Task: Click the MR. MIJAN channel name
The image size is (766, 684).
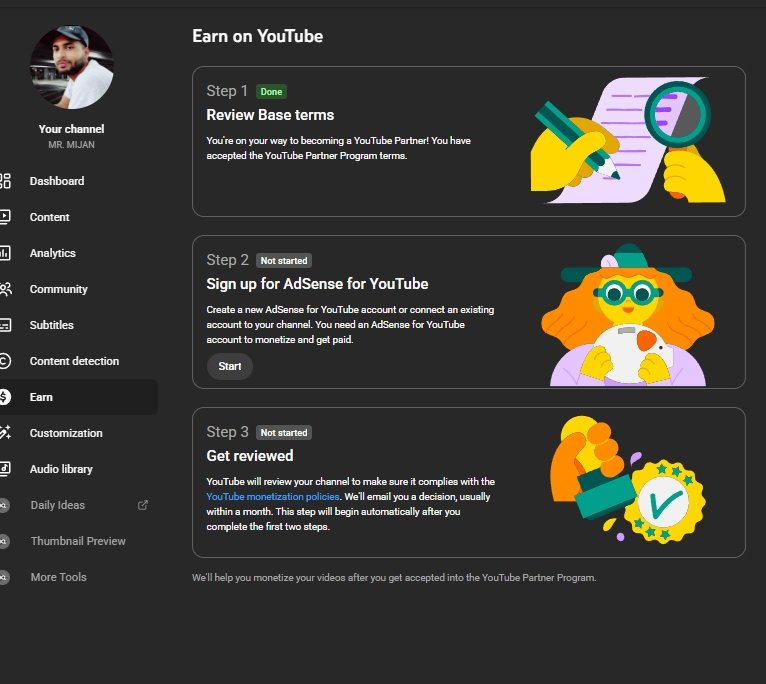Action: tap(71, 145)
